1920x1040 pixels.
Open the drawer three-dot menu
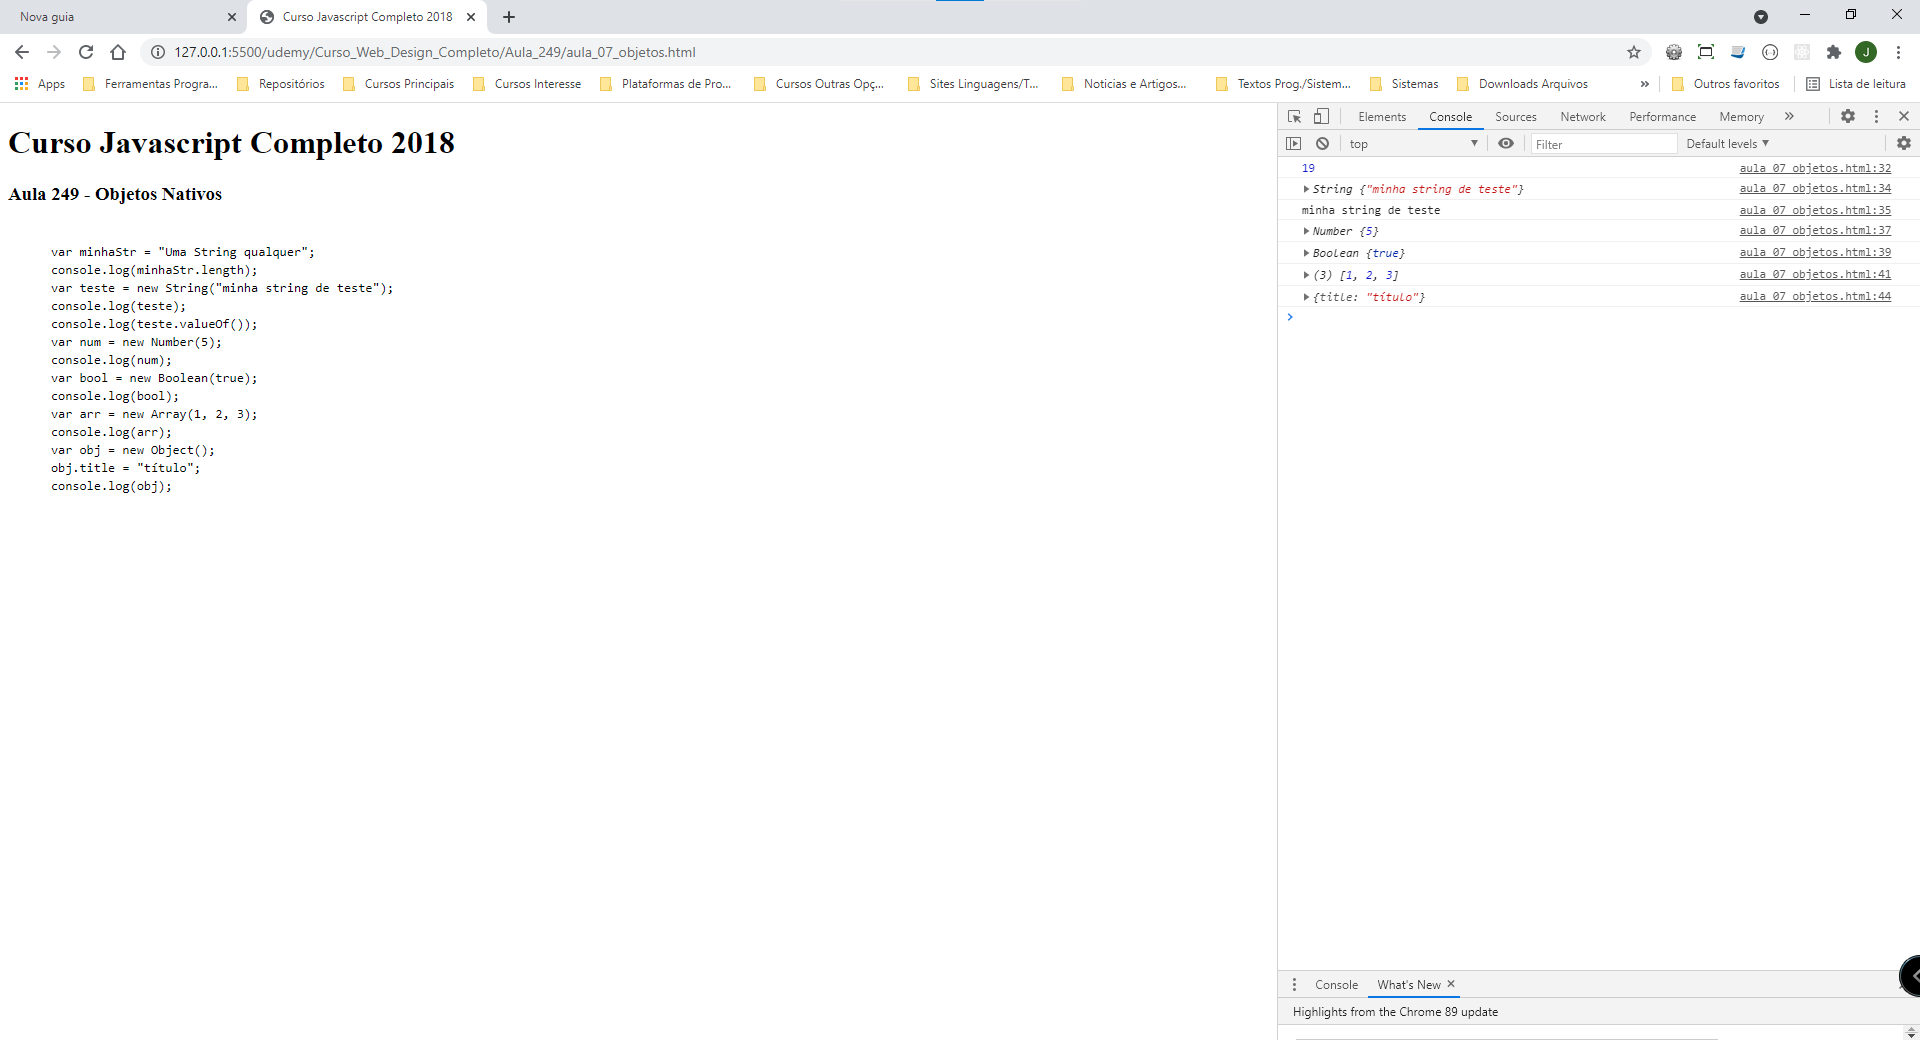pyautogui.click(x=1294, y=985)
